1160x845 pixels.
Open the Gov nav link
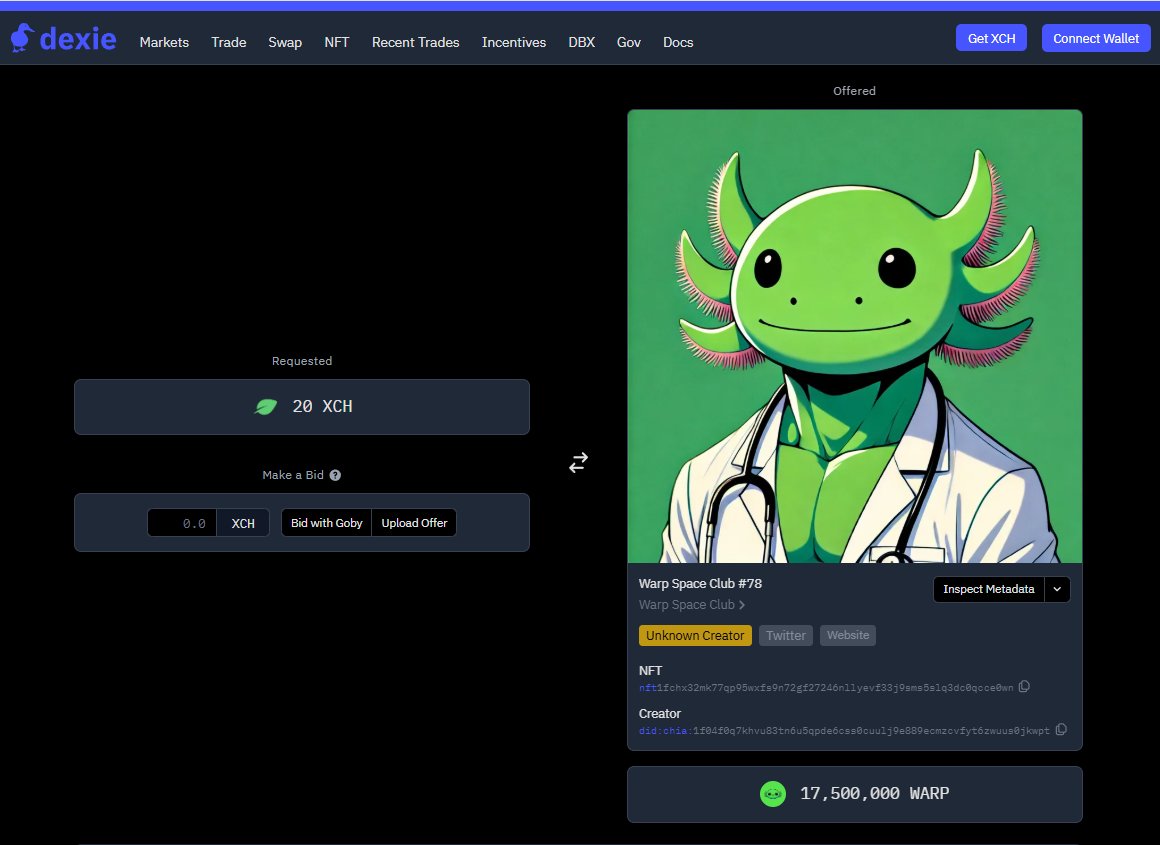pyautogui.click(x=629, y=42)
